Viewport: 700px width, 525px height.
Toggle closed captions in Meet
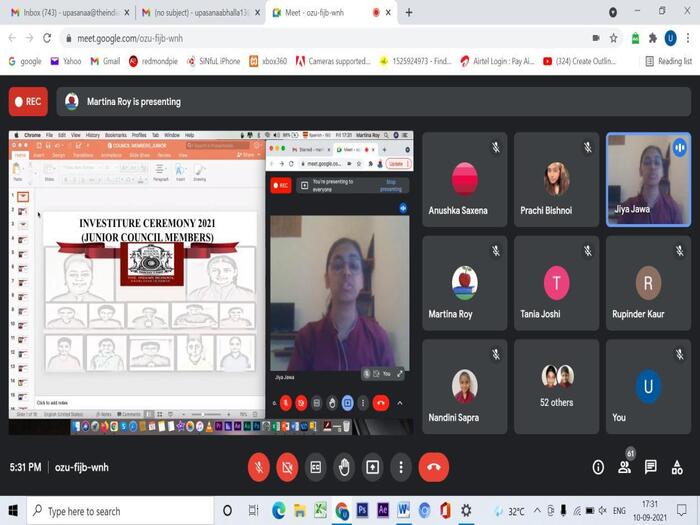point(316,467)
